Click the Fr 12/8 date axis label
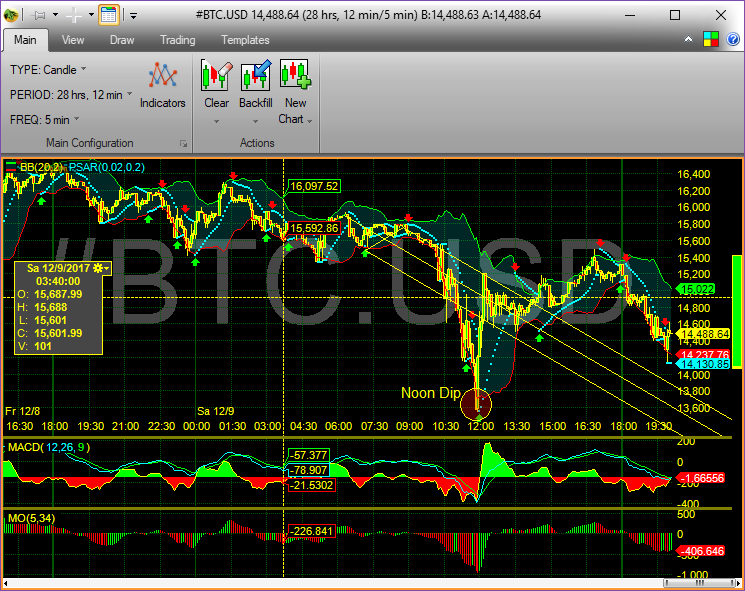Image resolution: width=745 pixels, height=591 pixels. point(22,411)
